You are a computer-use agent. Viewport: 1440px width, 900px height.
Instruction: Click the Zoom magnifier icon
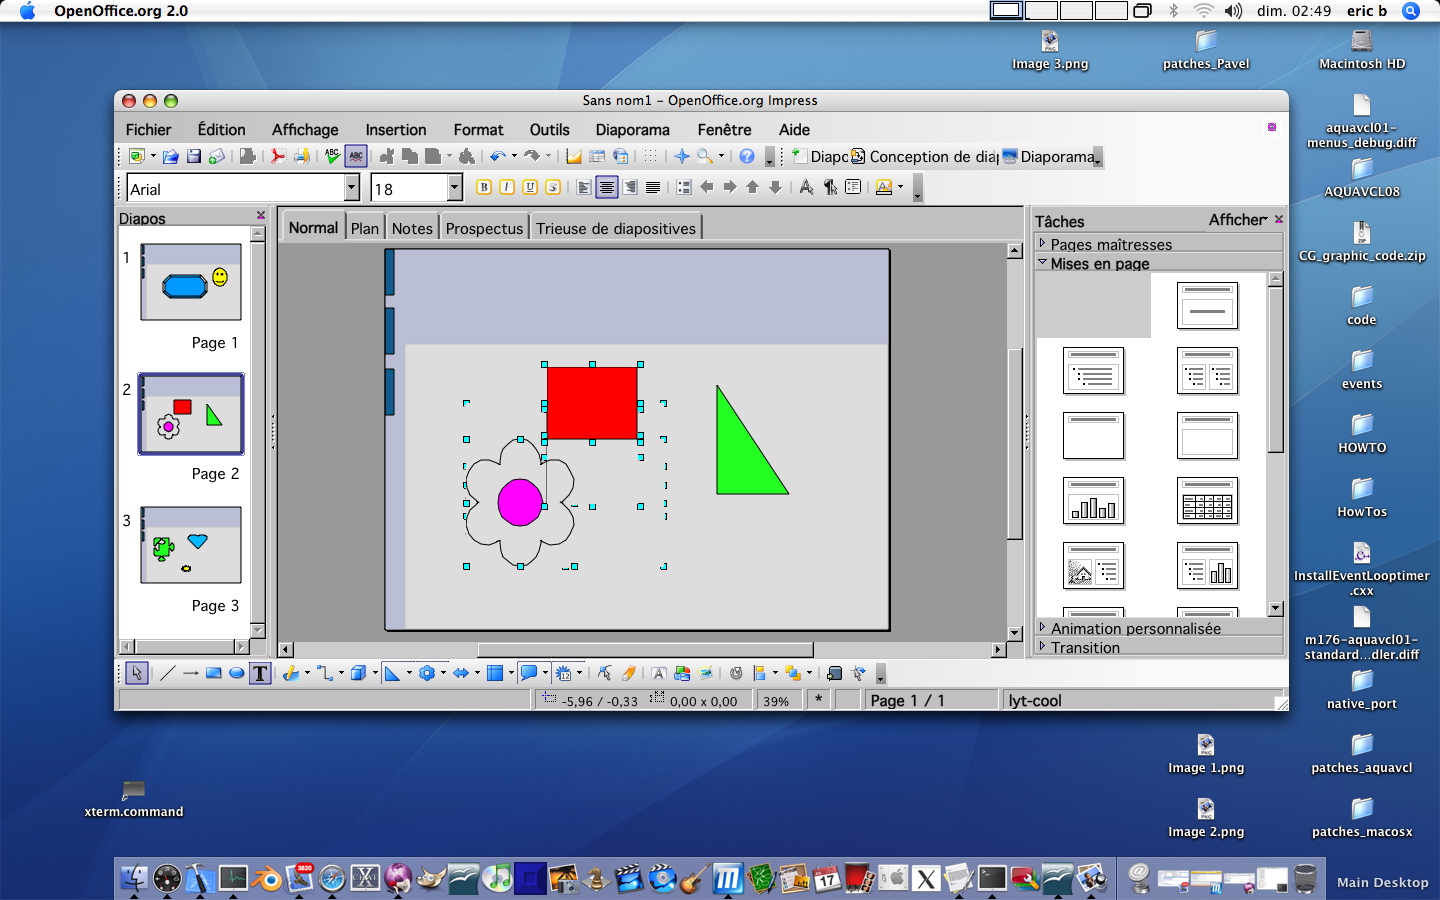pyautogui.click(x=705, y=157)
